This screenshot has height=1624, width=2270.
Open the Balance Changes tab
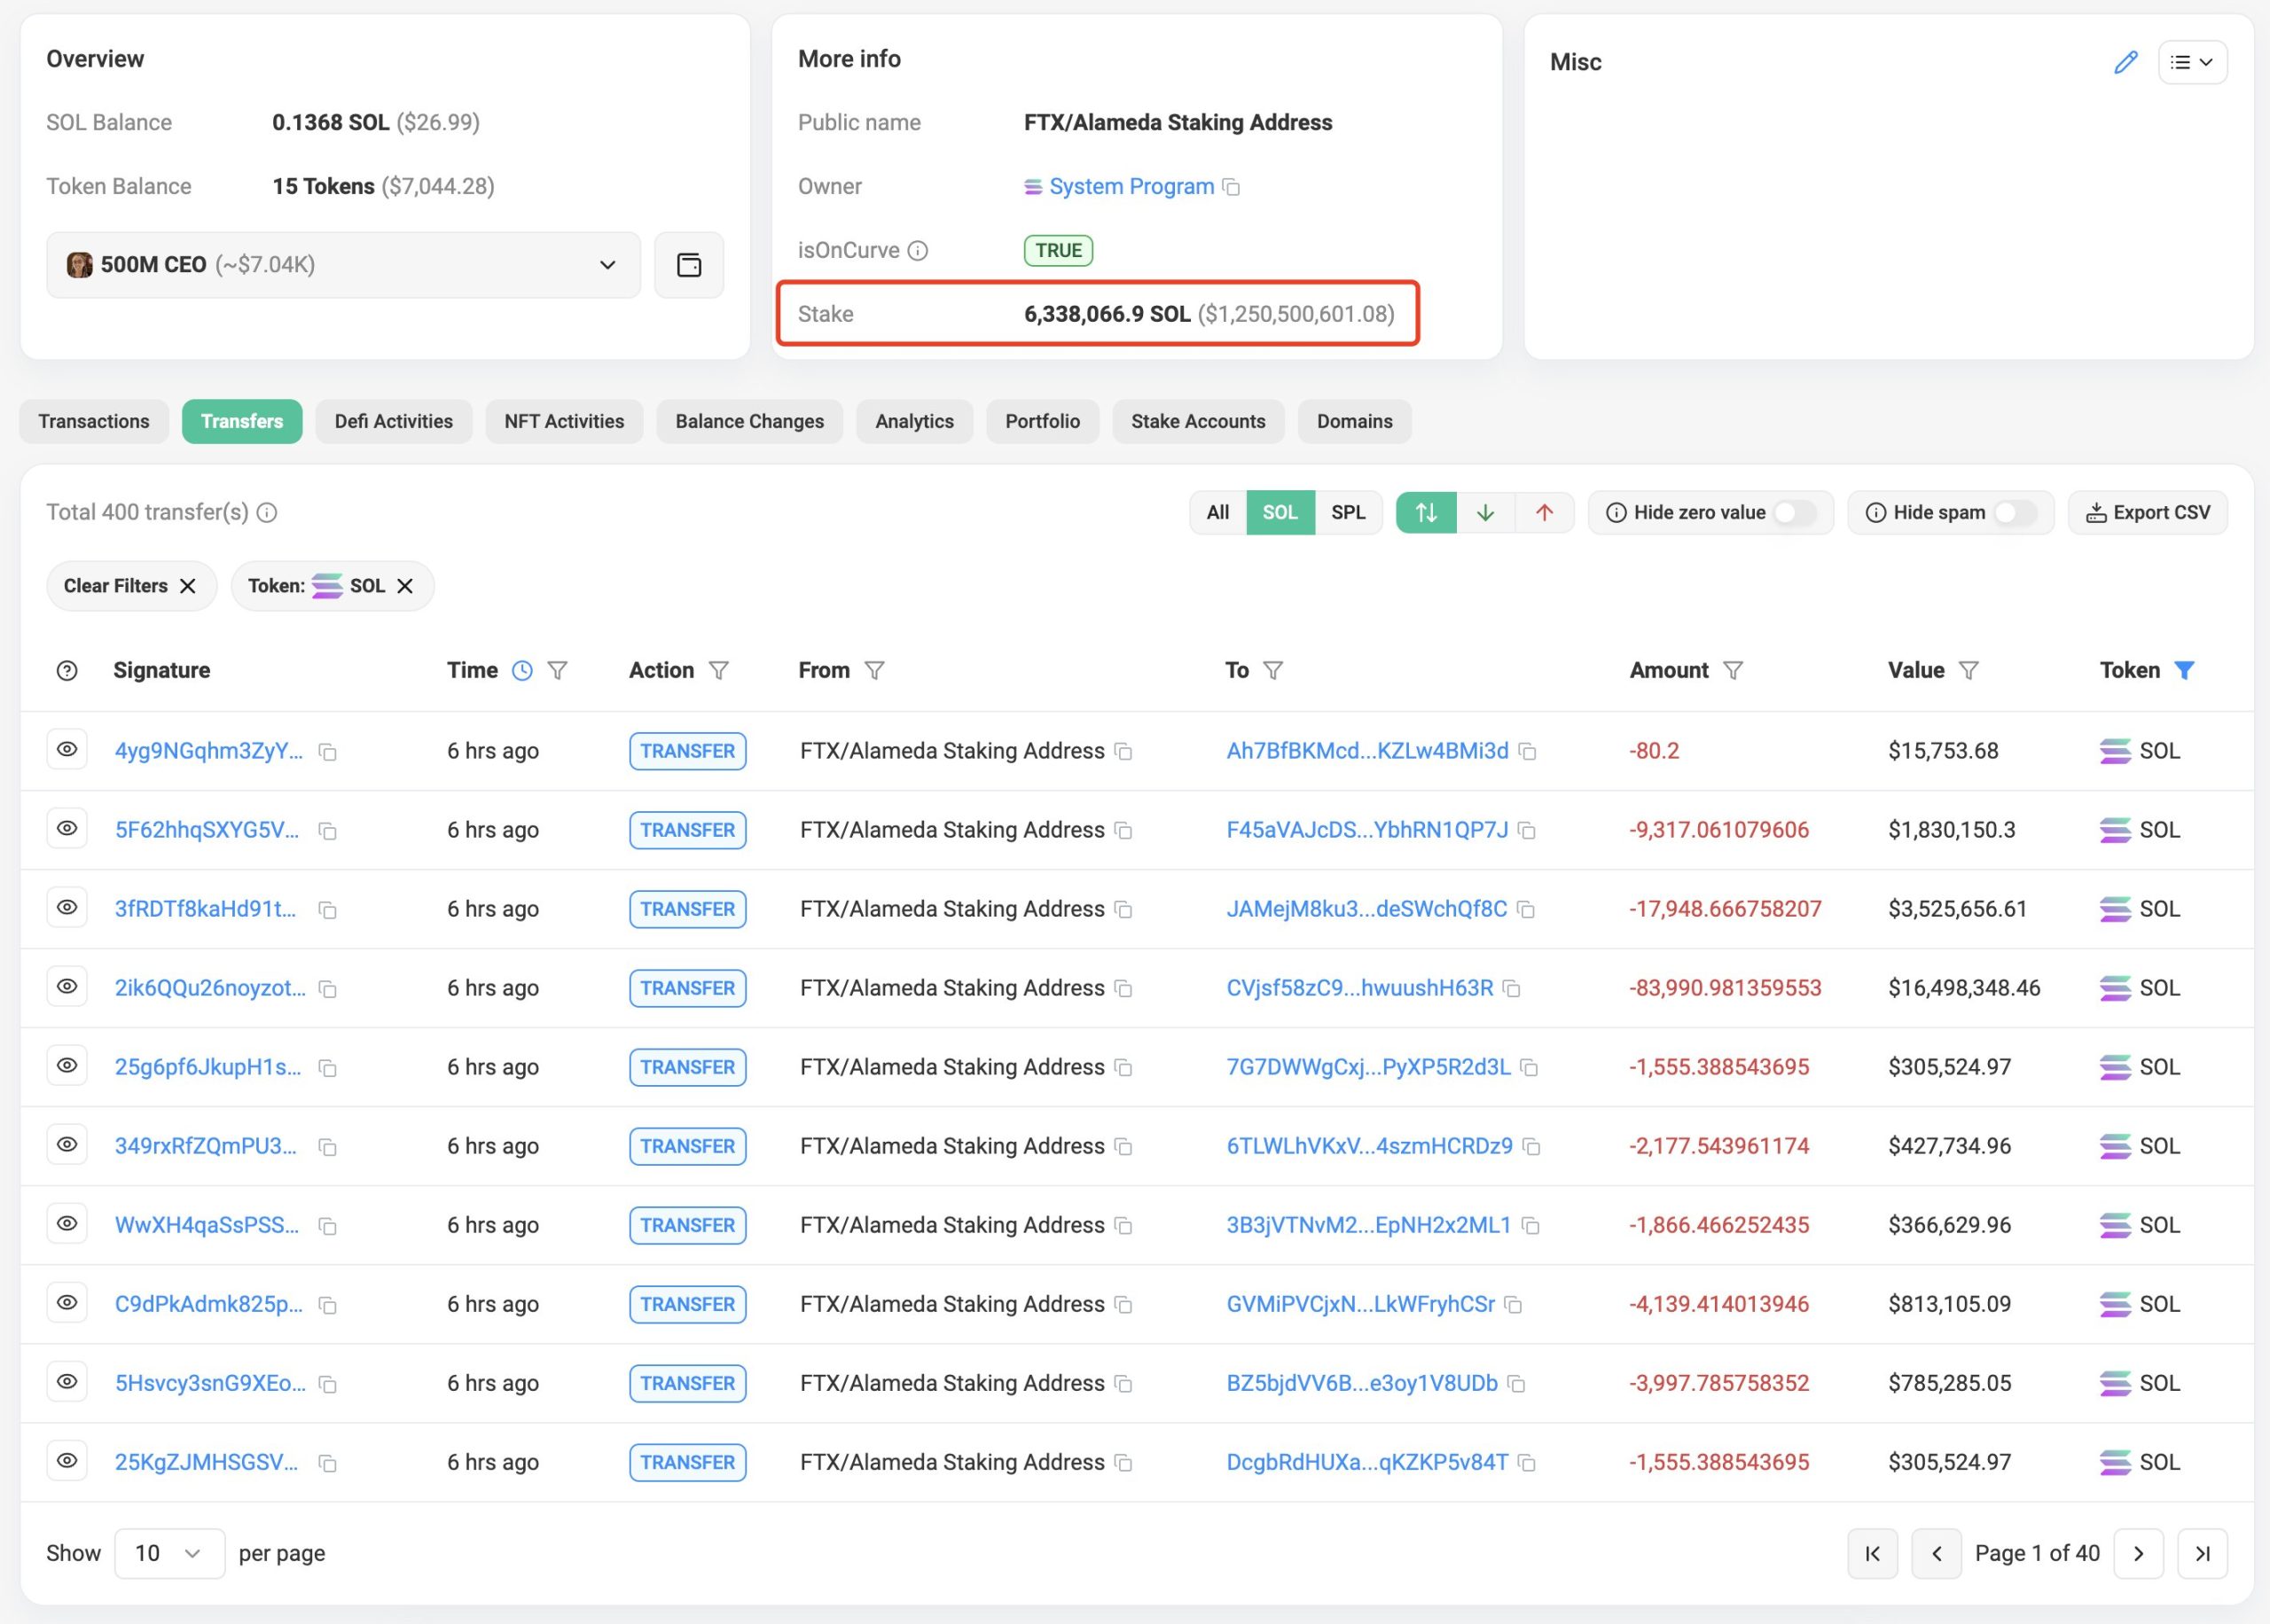point(749,421)
